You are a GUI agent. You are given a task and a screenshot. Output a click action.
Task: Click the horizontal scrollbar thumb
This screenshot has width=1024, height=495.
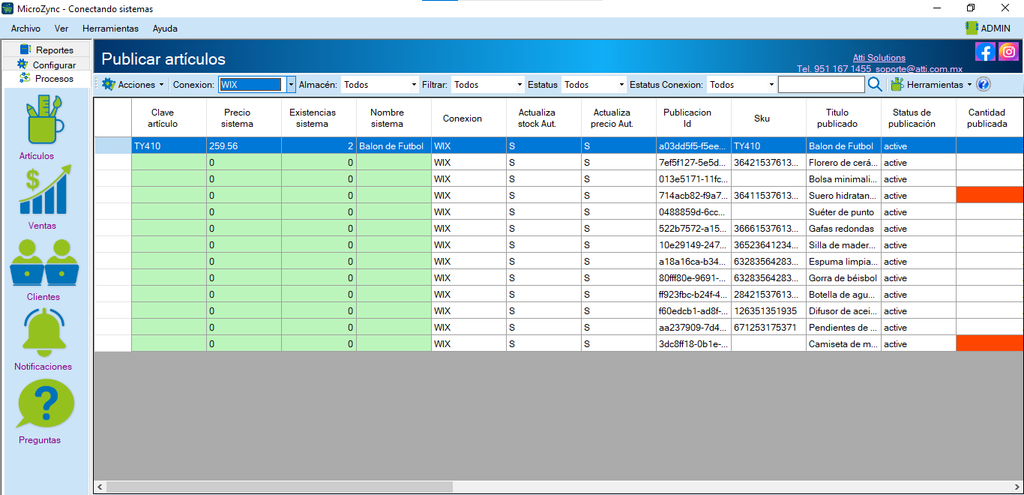point(280,487)
